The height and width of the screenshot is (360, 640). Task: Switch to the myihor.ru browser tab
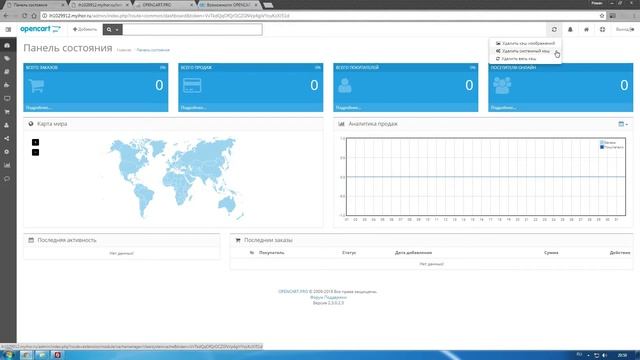pyautogui.click(x=100, y=5)
